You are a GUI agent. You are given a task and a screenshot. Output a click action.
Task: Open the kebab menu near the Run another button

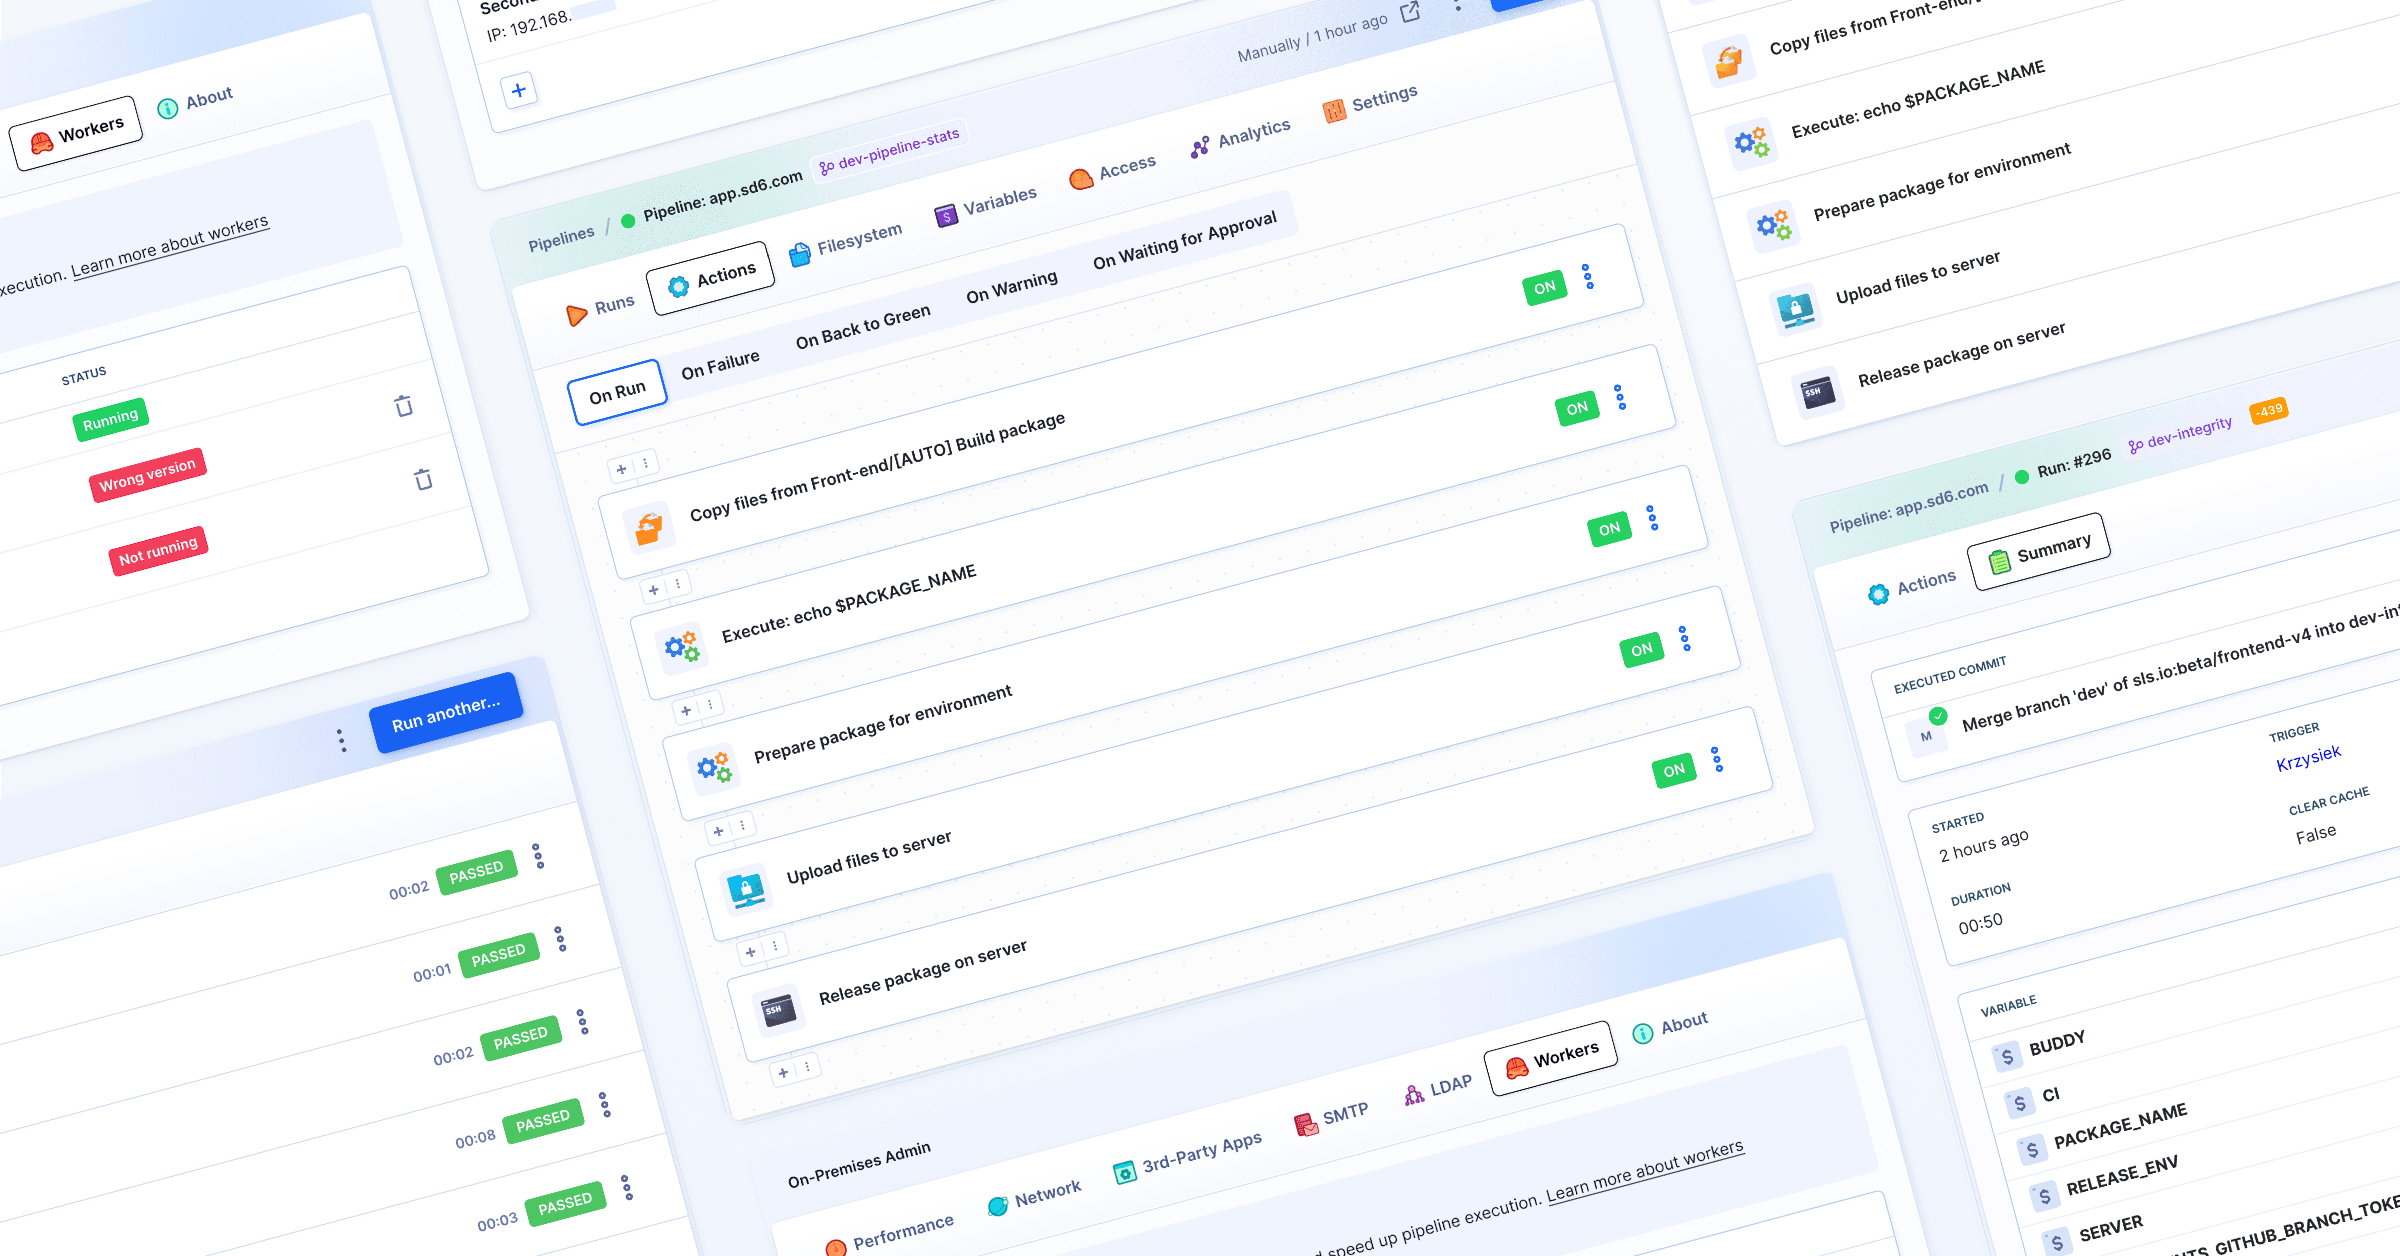[343, 739]
